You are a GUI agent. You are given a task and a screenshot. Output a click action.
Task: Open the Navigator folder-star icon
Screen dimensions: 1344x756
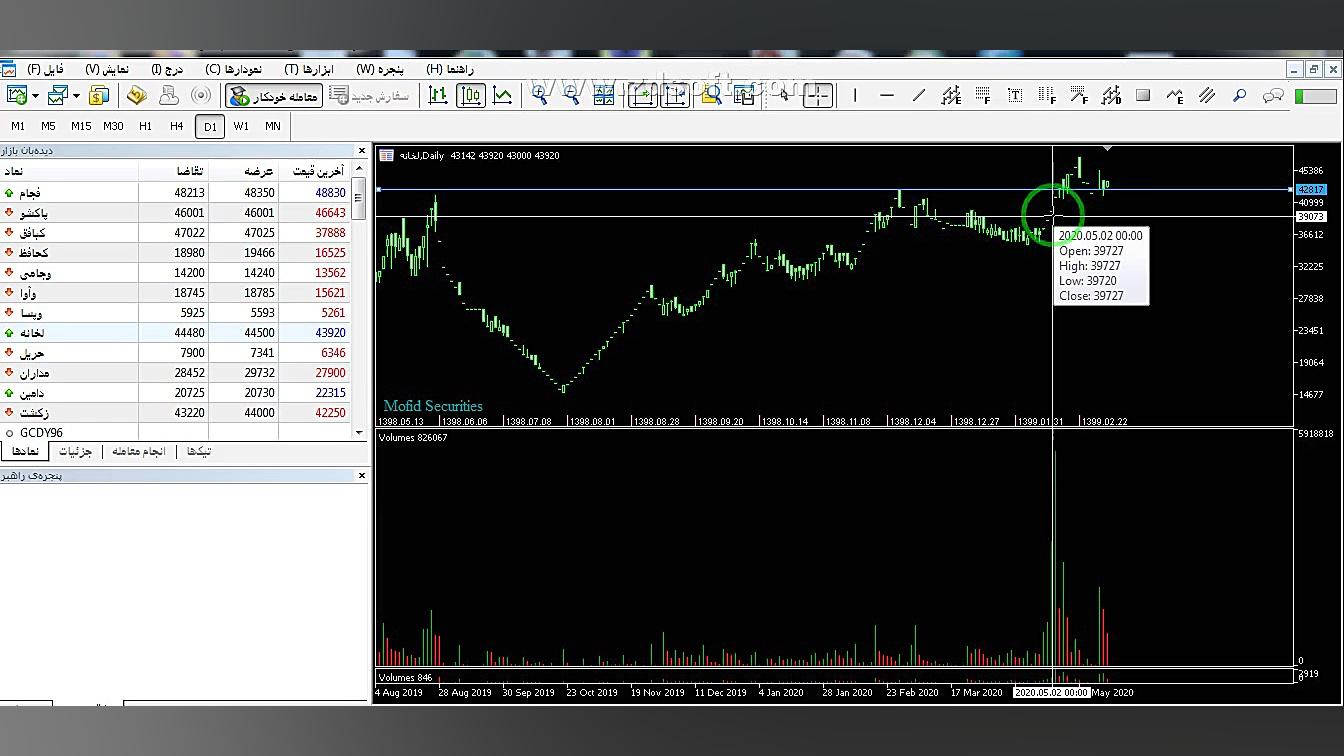coord(137,95)
